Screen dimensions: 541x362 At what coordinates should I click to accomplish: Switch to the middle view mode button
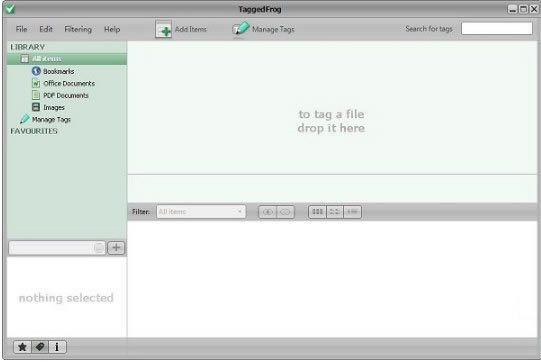point(335,212)
